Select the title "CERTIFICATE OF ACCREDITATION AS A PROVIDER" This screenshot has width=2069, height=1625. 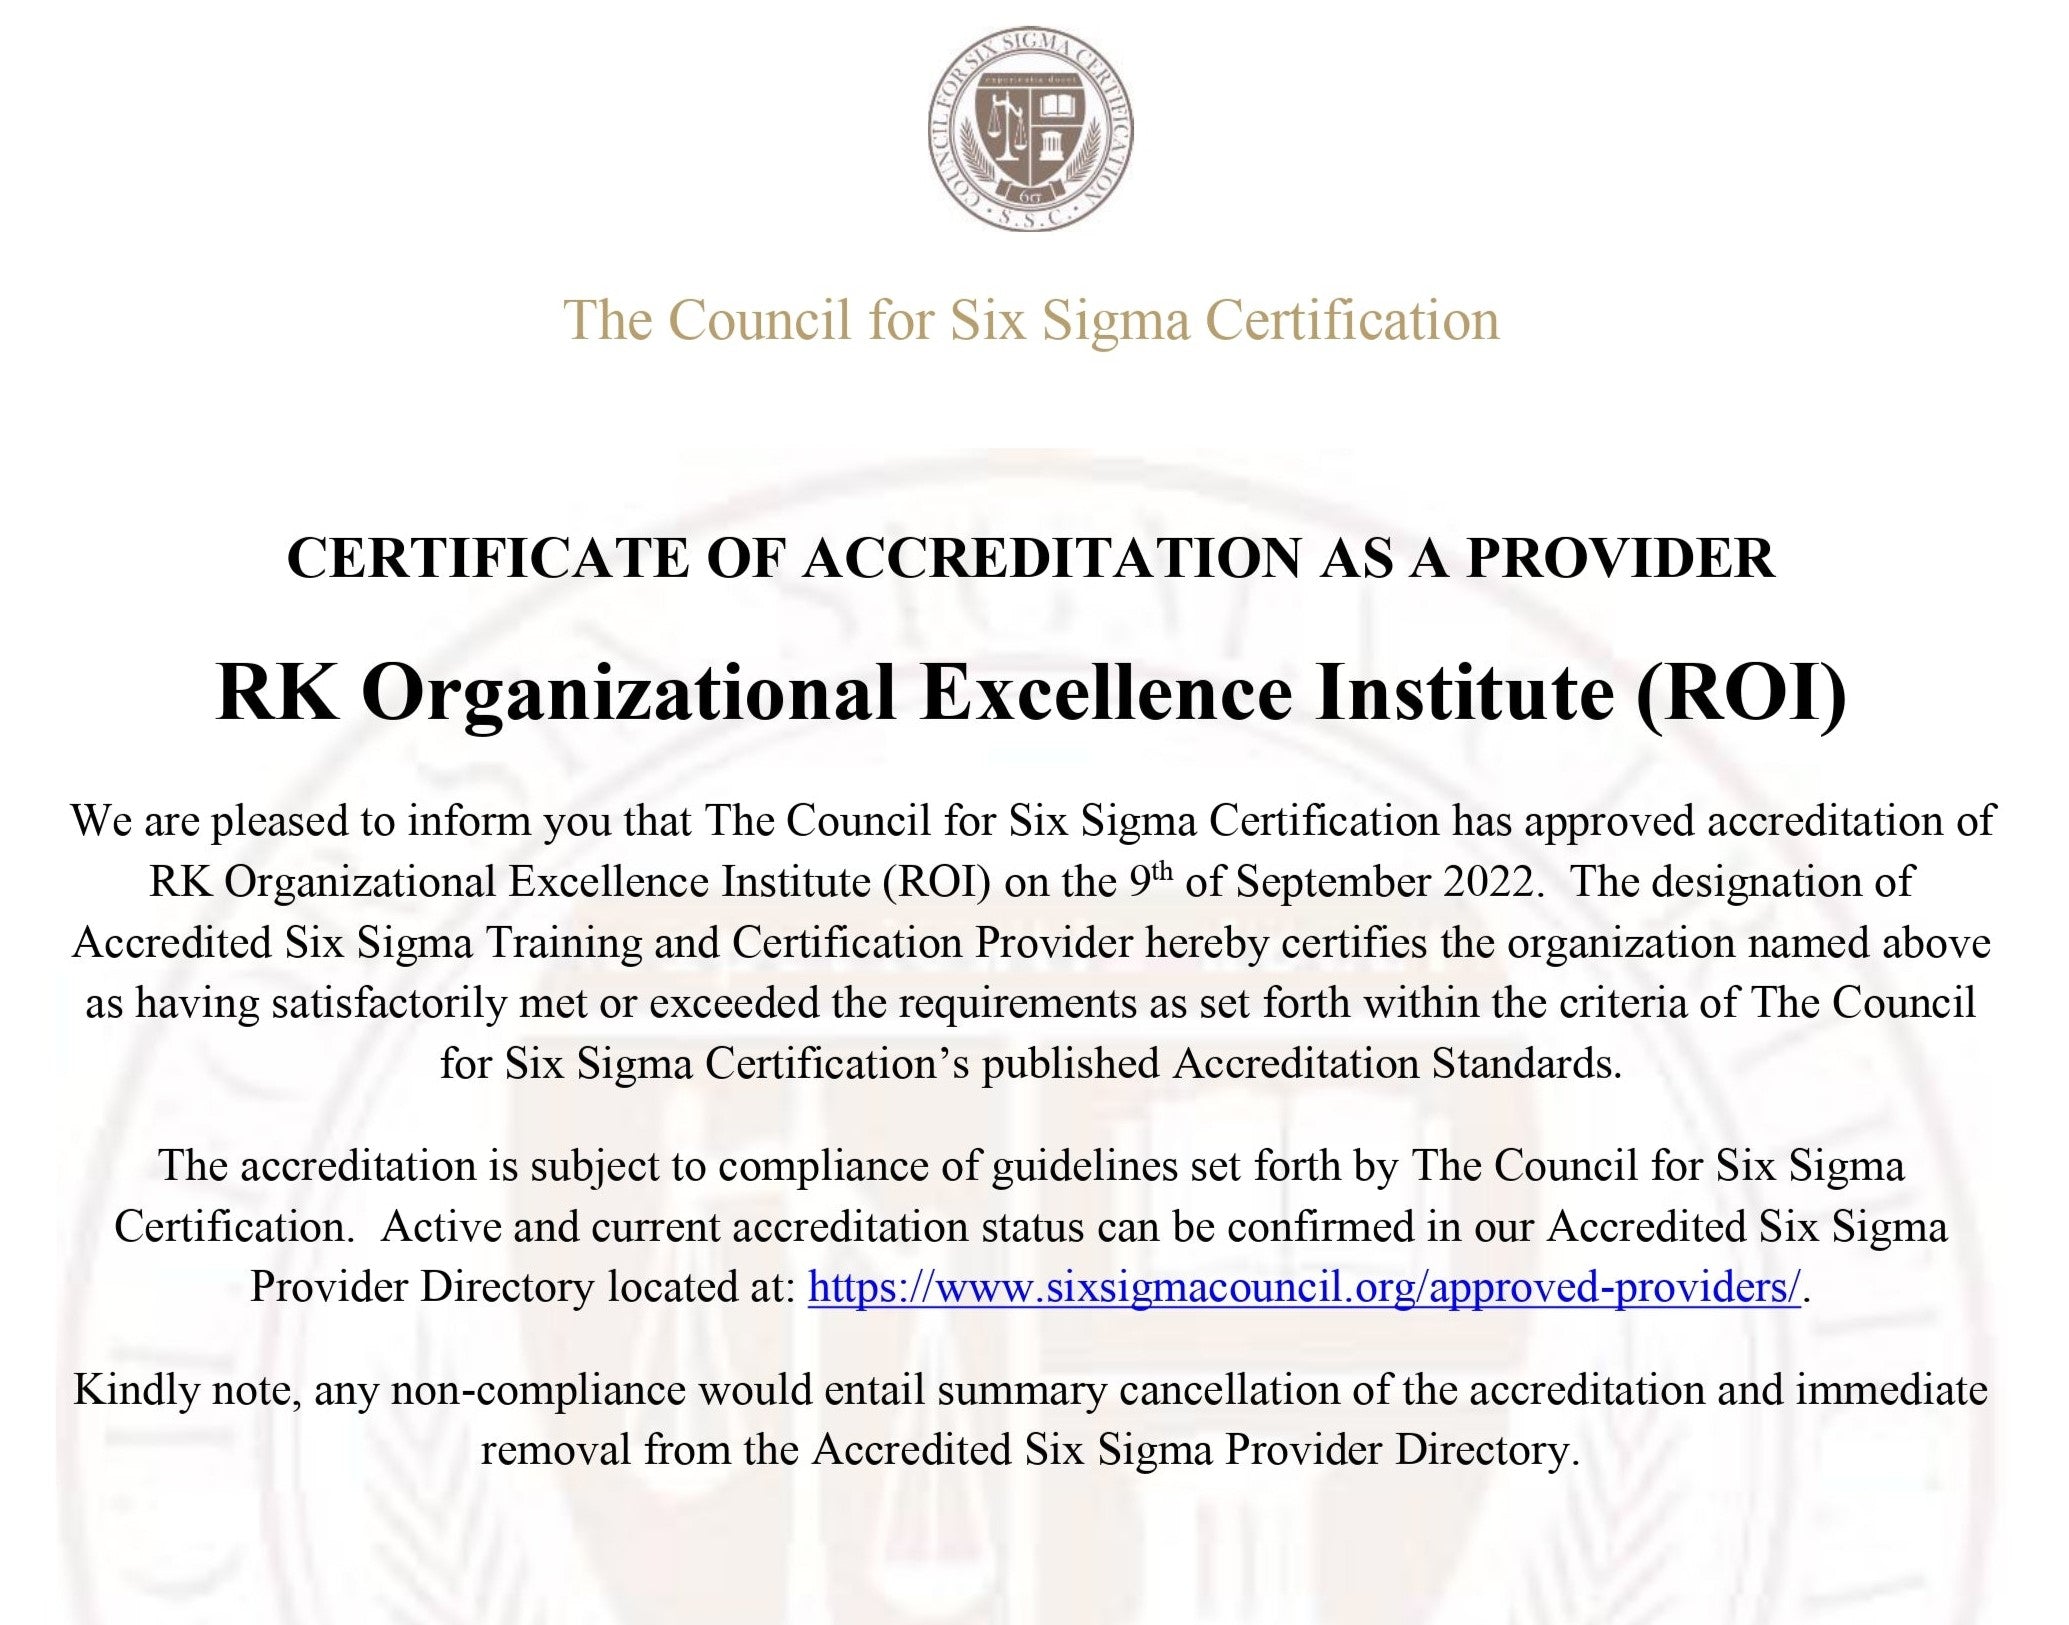pos(1031,558)
